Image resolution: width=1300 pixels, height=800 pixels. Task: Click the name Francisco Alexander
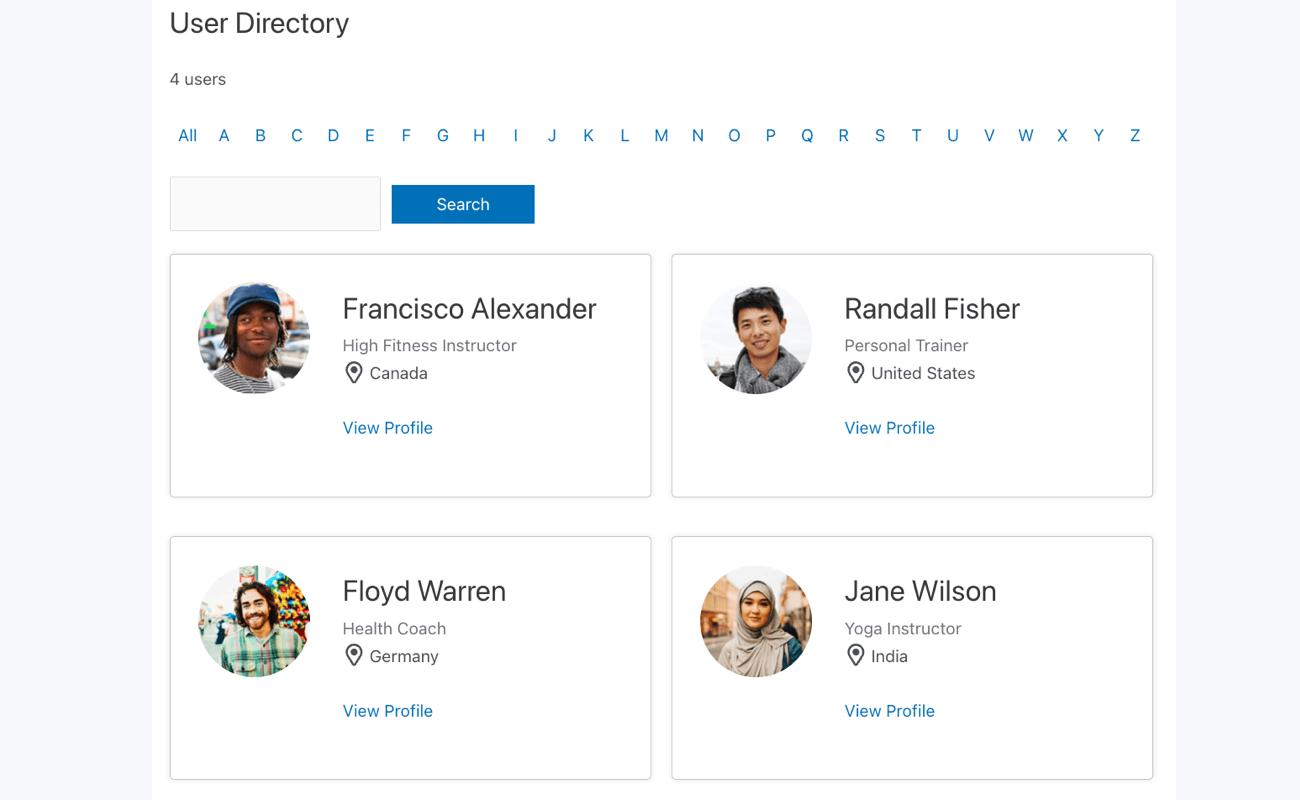[x=470, y=309]
